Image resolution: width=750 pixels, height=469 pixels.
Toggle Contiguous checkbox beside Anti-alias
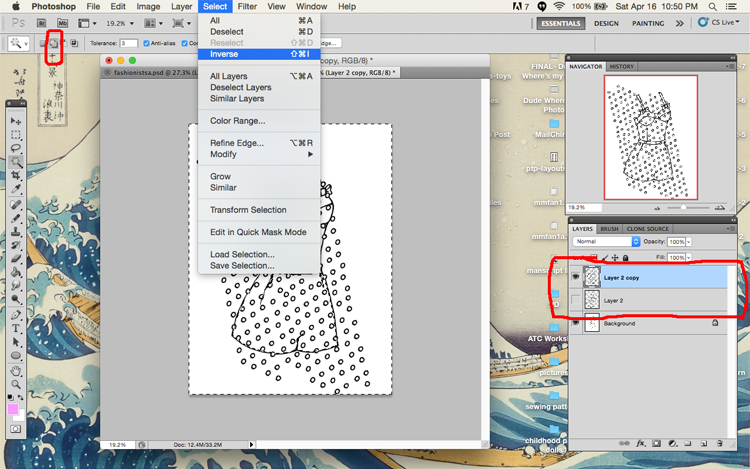tap(184, 44)
